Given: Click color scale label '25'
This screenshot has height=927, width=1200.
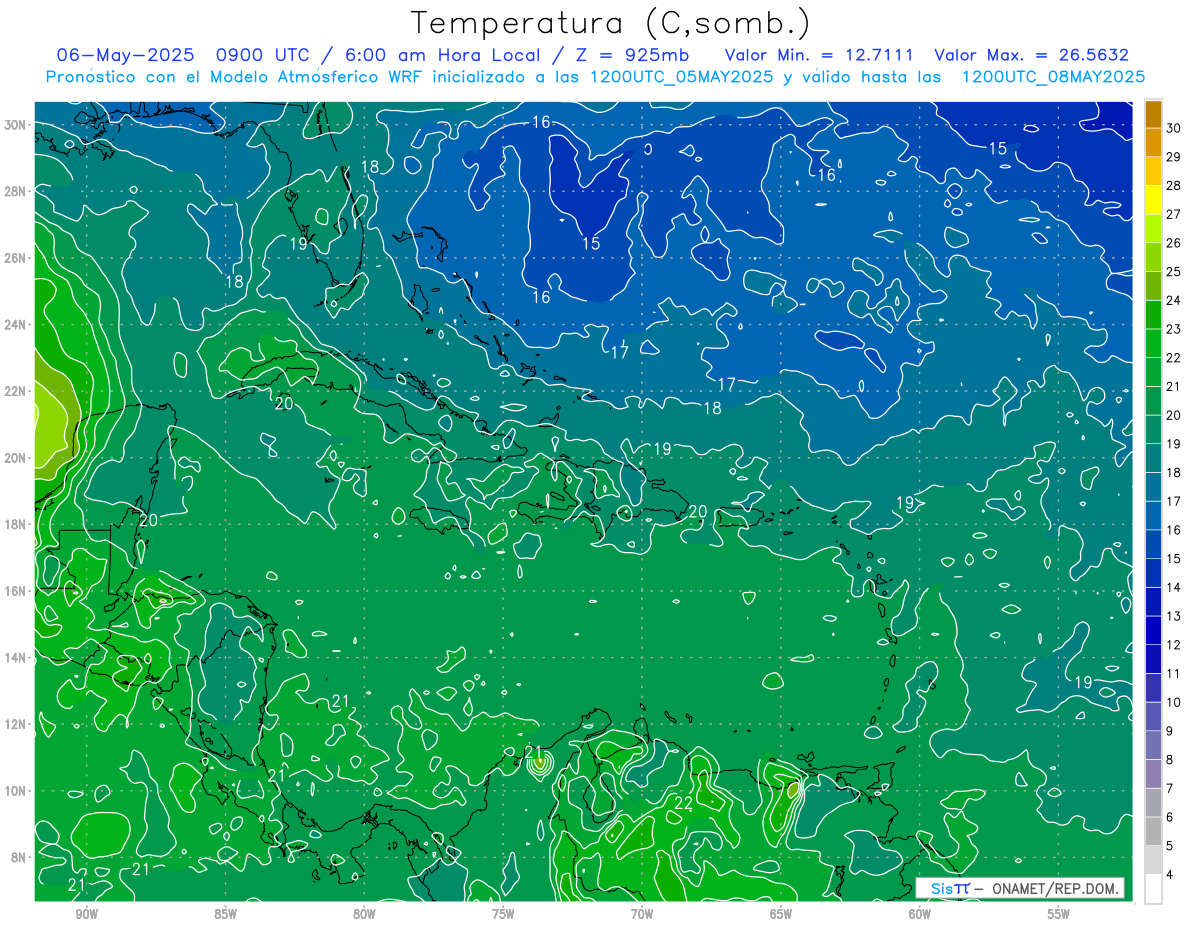Looking at the screenshot, I should pos(1173,271).
